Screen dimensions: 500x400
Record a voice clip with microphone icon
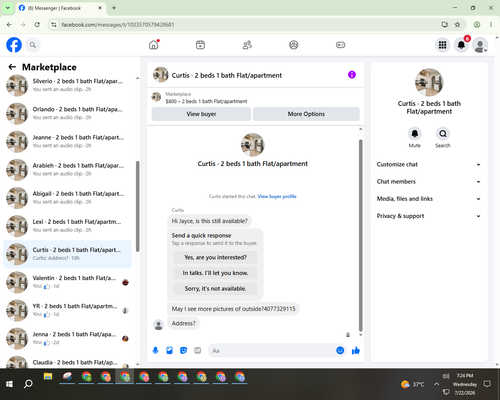click(155, 350)
